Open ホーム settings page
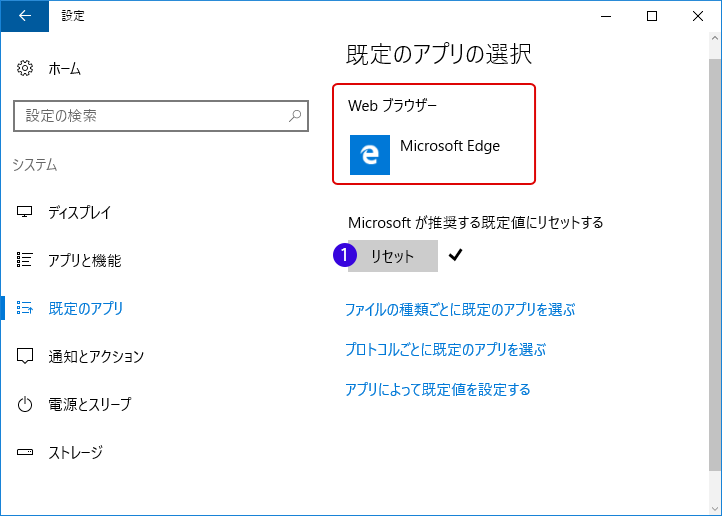The height and width of the screenshot is (516, 722). point(64,69)
